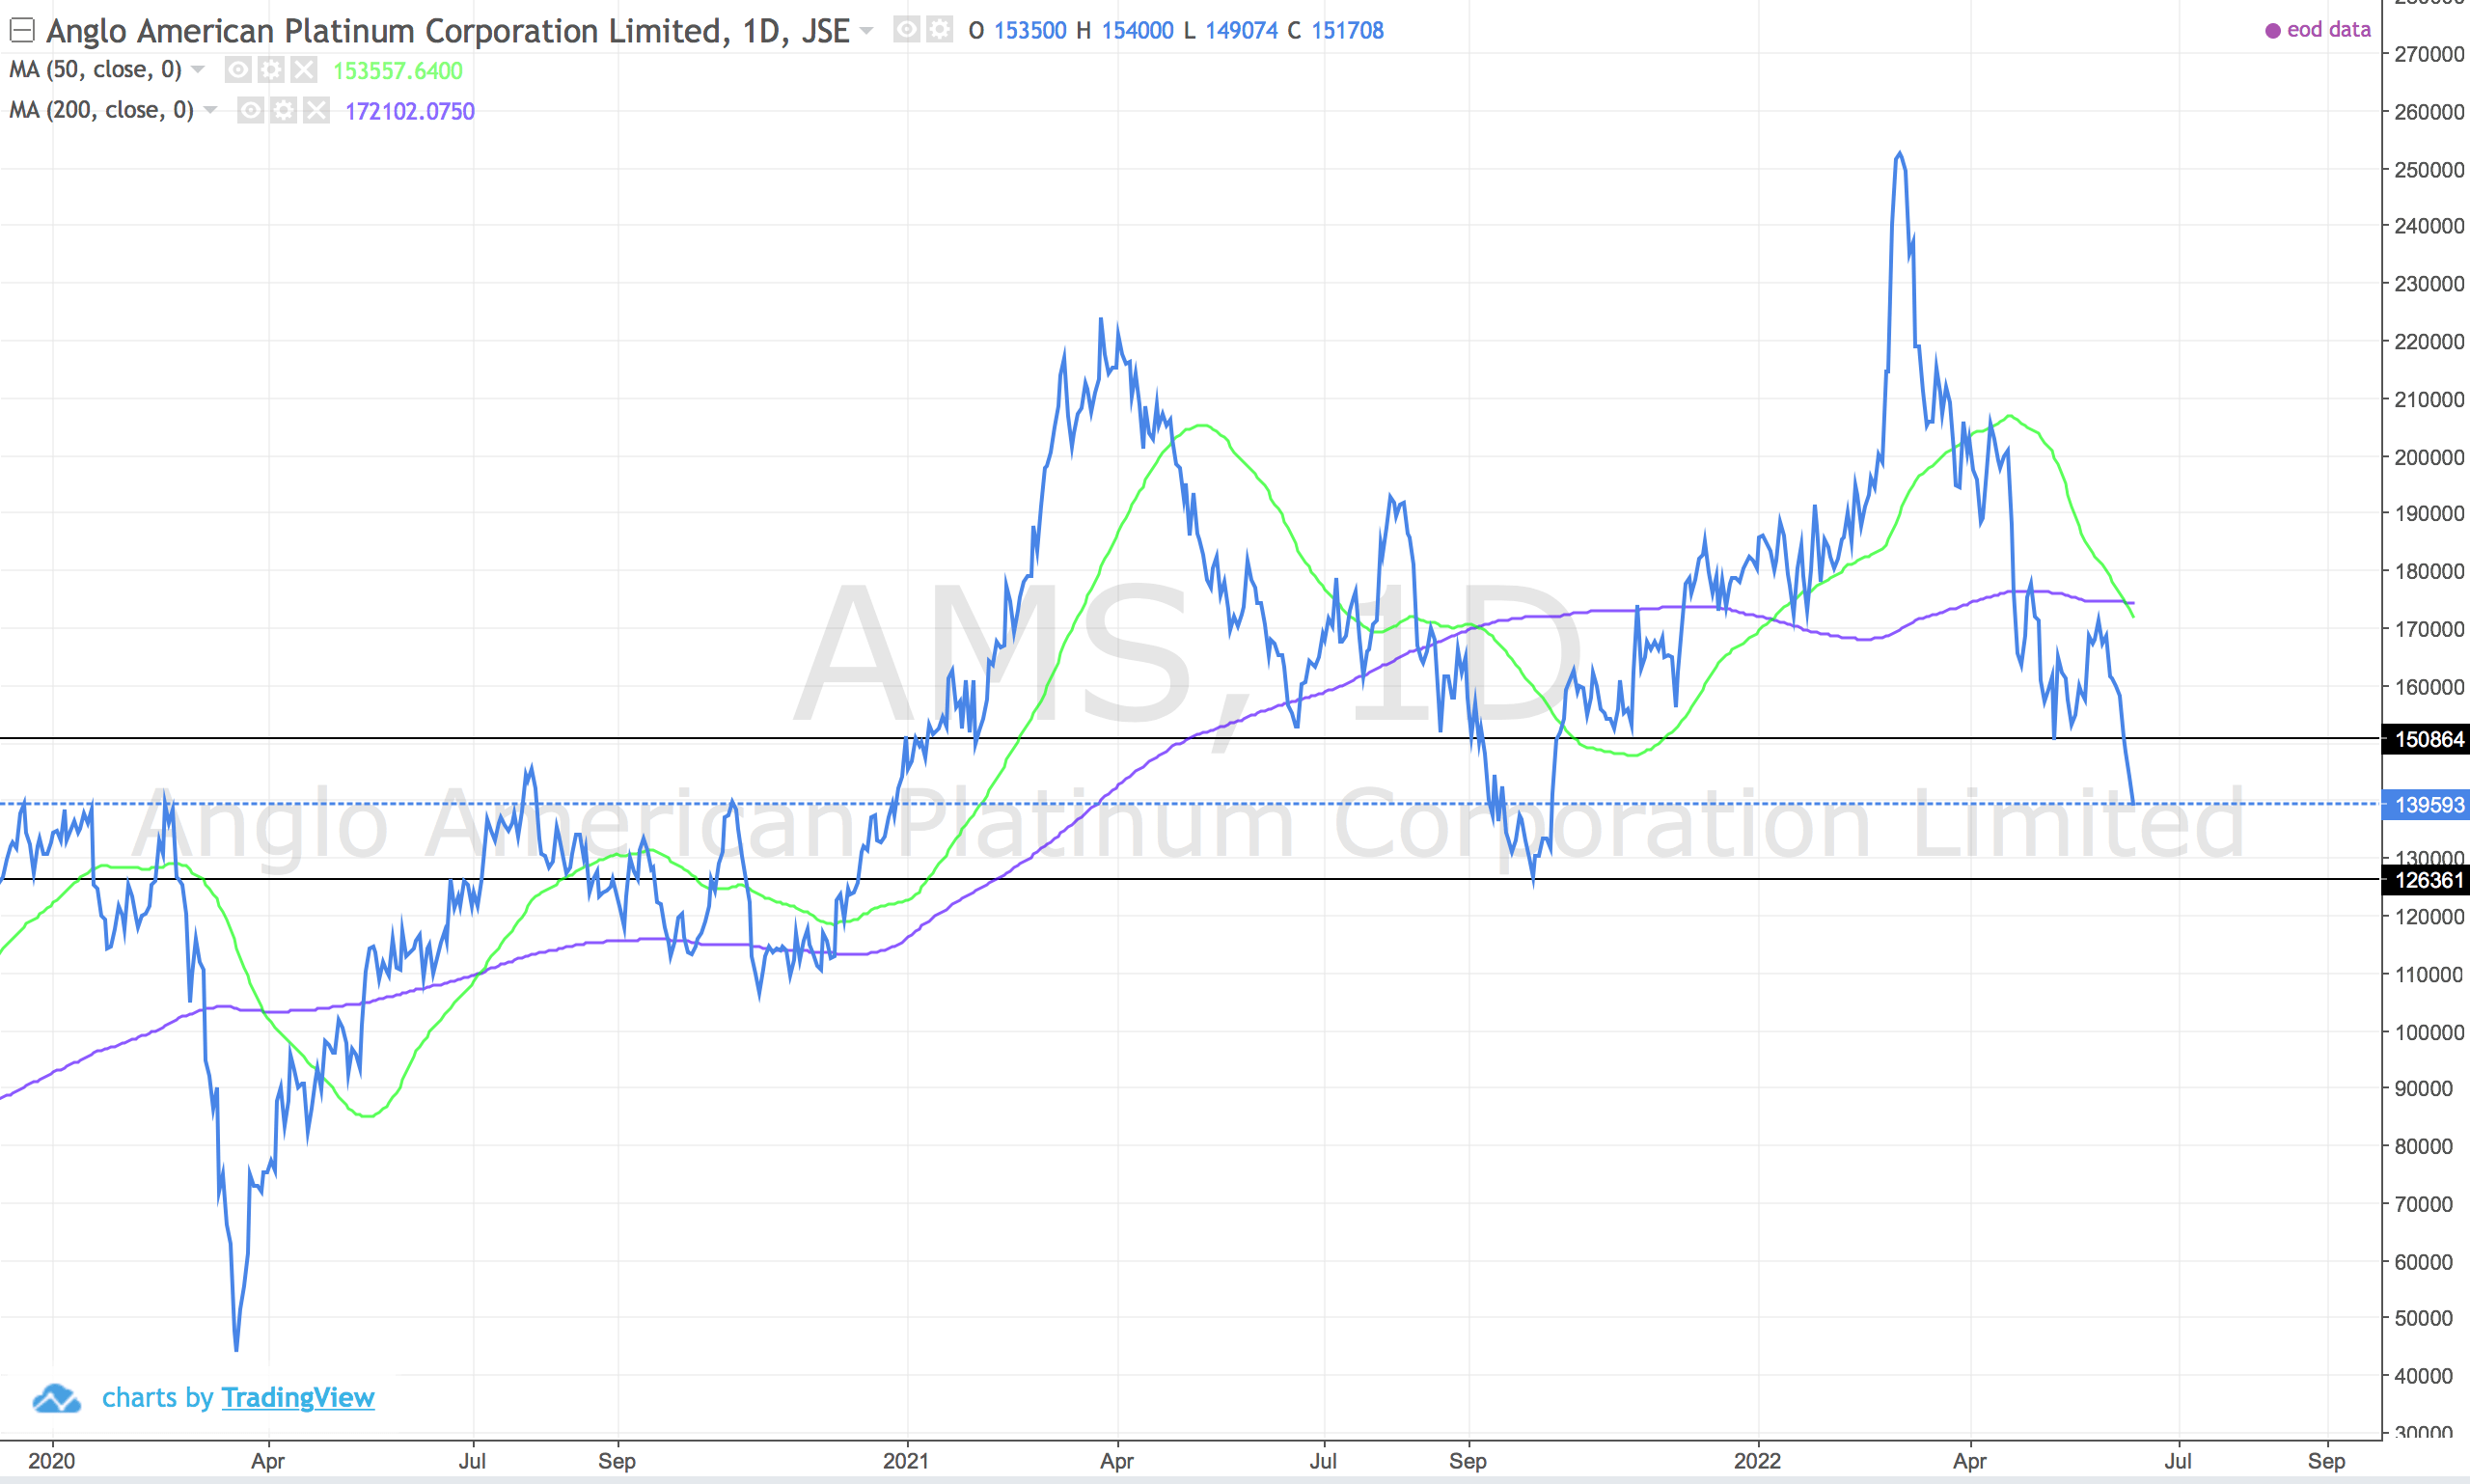
Task: Click the 200000 price axis label
Action: [x=2429, y=457]
